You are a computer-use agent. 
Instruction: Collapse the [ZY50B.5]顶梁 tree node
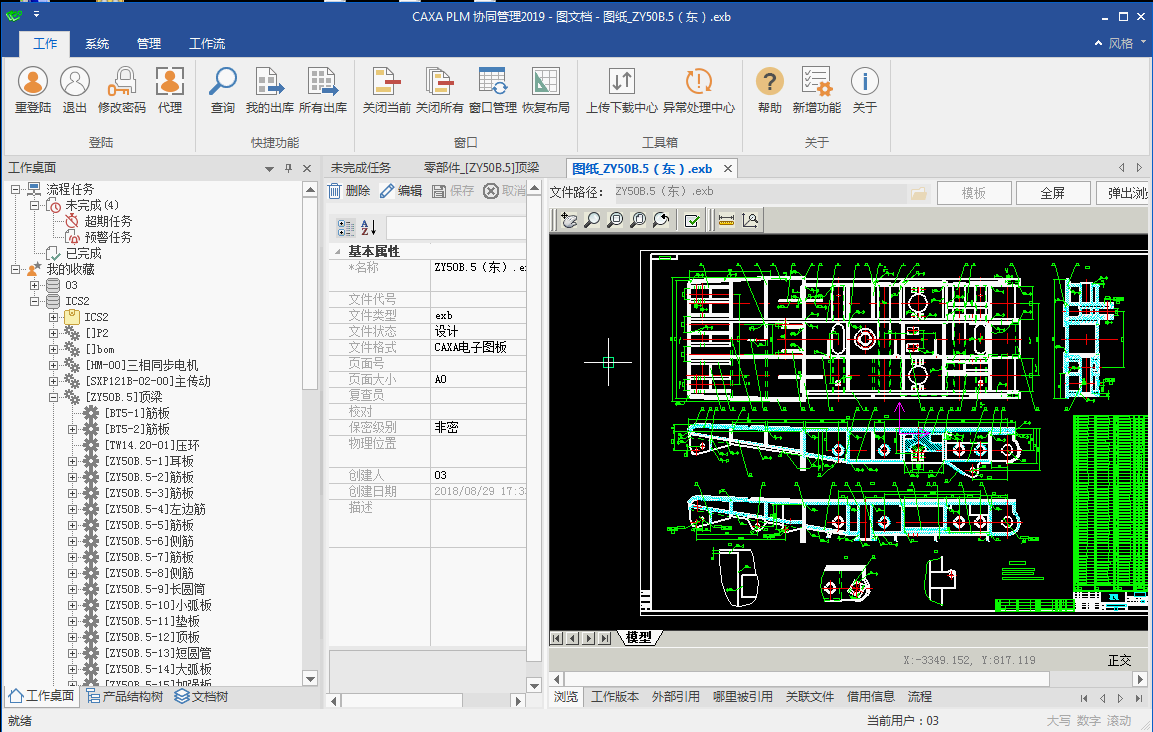(x=53, y=397)
